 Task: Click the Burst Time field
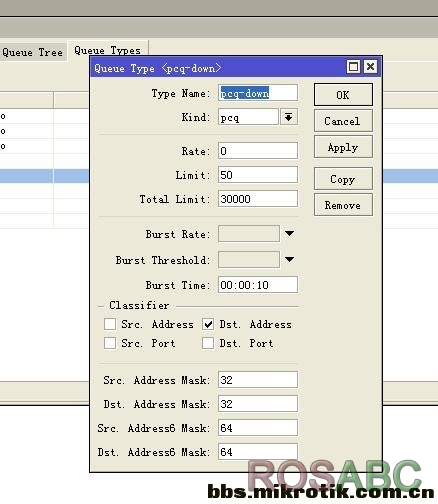pyautogui.click(x=258, y=285)
